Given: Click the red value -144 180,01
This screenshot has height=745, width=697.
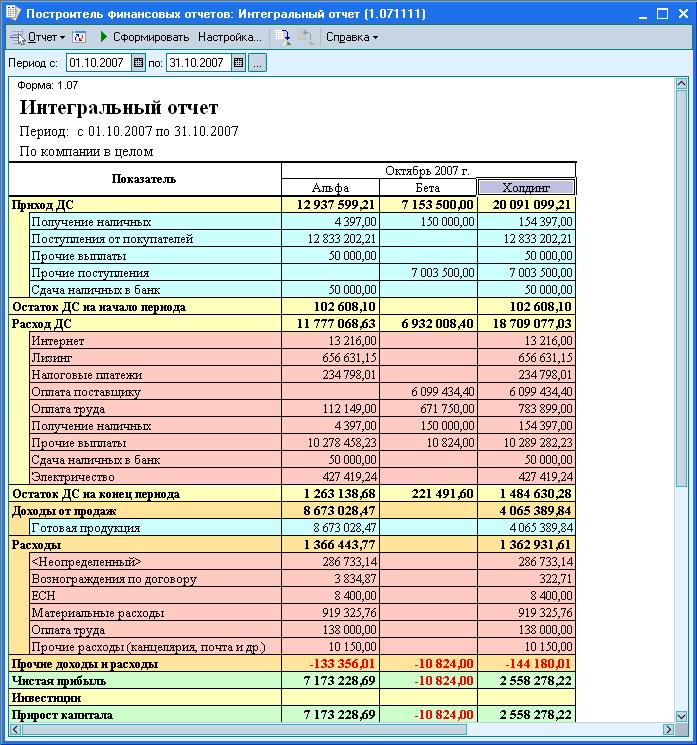Looking at the screenshot, I should coord(538,664).
